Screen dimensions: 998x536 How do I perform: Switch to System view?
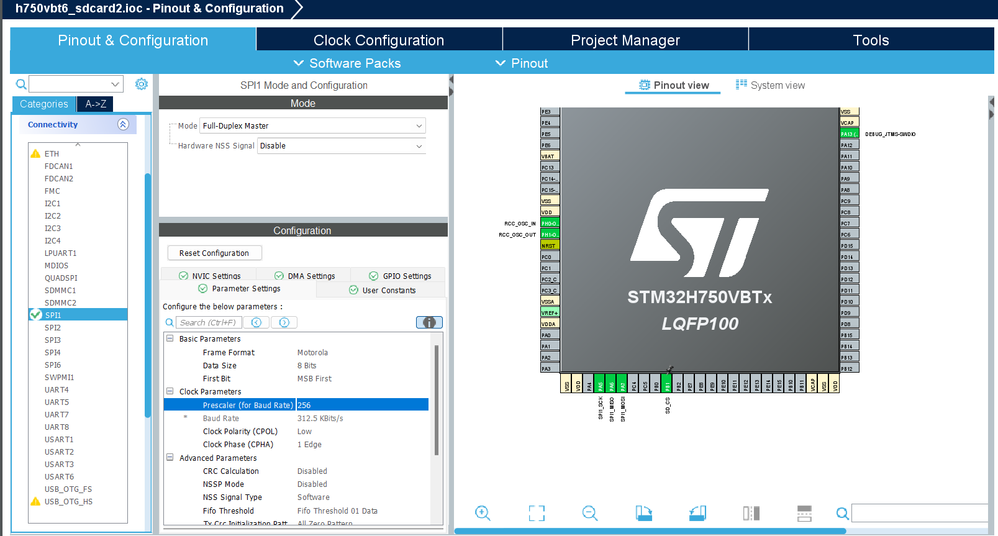770,85
